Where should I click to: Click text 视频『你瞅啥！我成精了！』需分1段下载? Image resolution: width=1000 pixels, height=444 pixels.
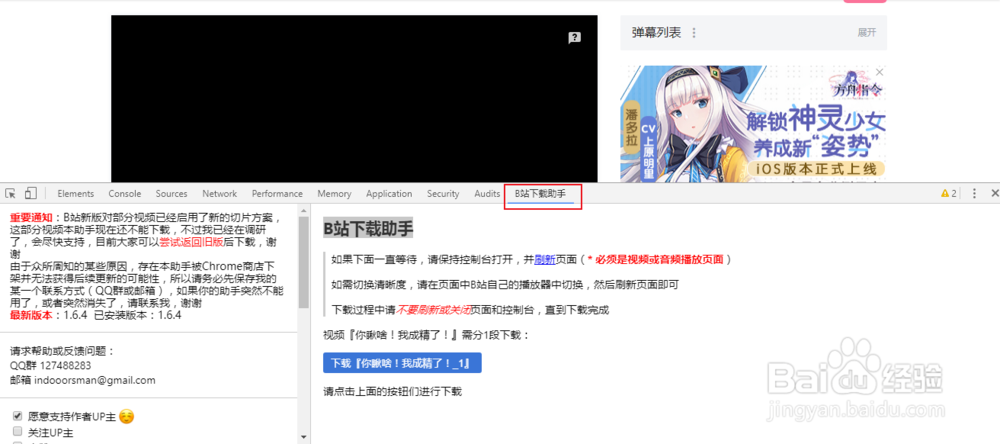point(427,336)
